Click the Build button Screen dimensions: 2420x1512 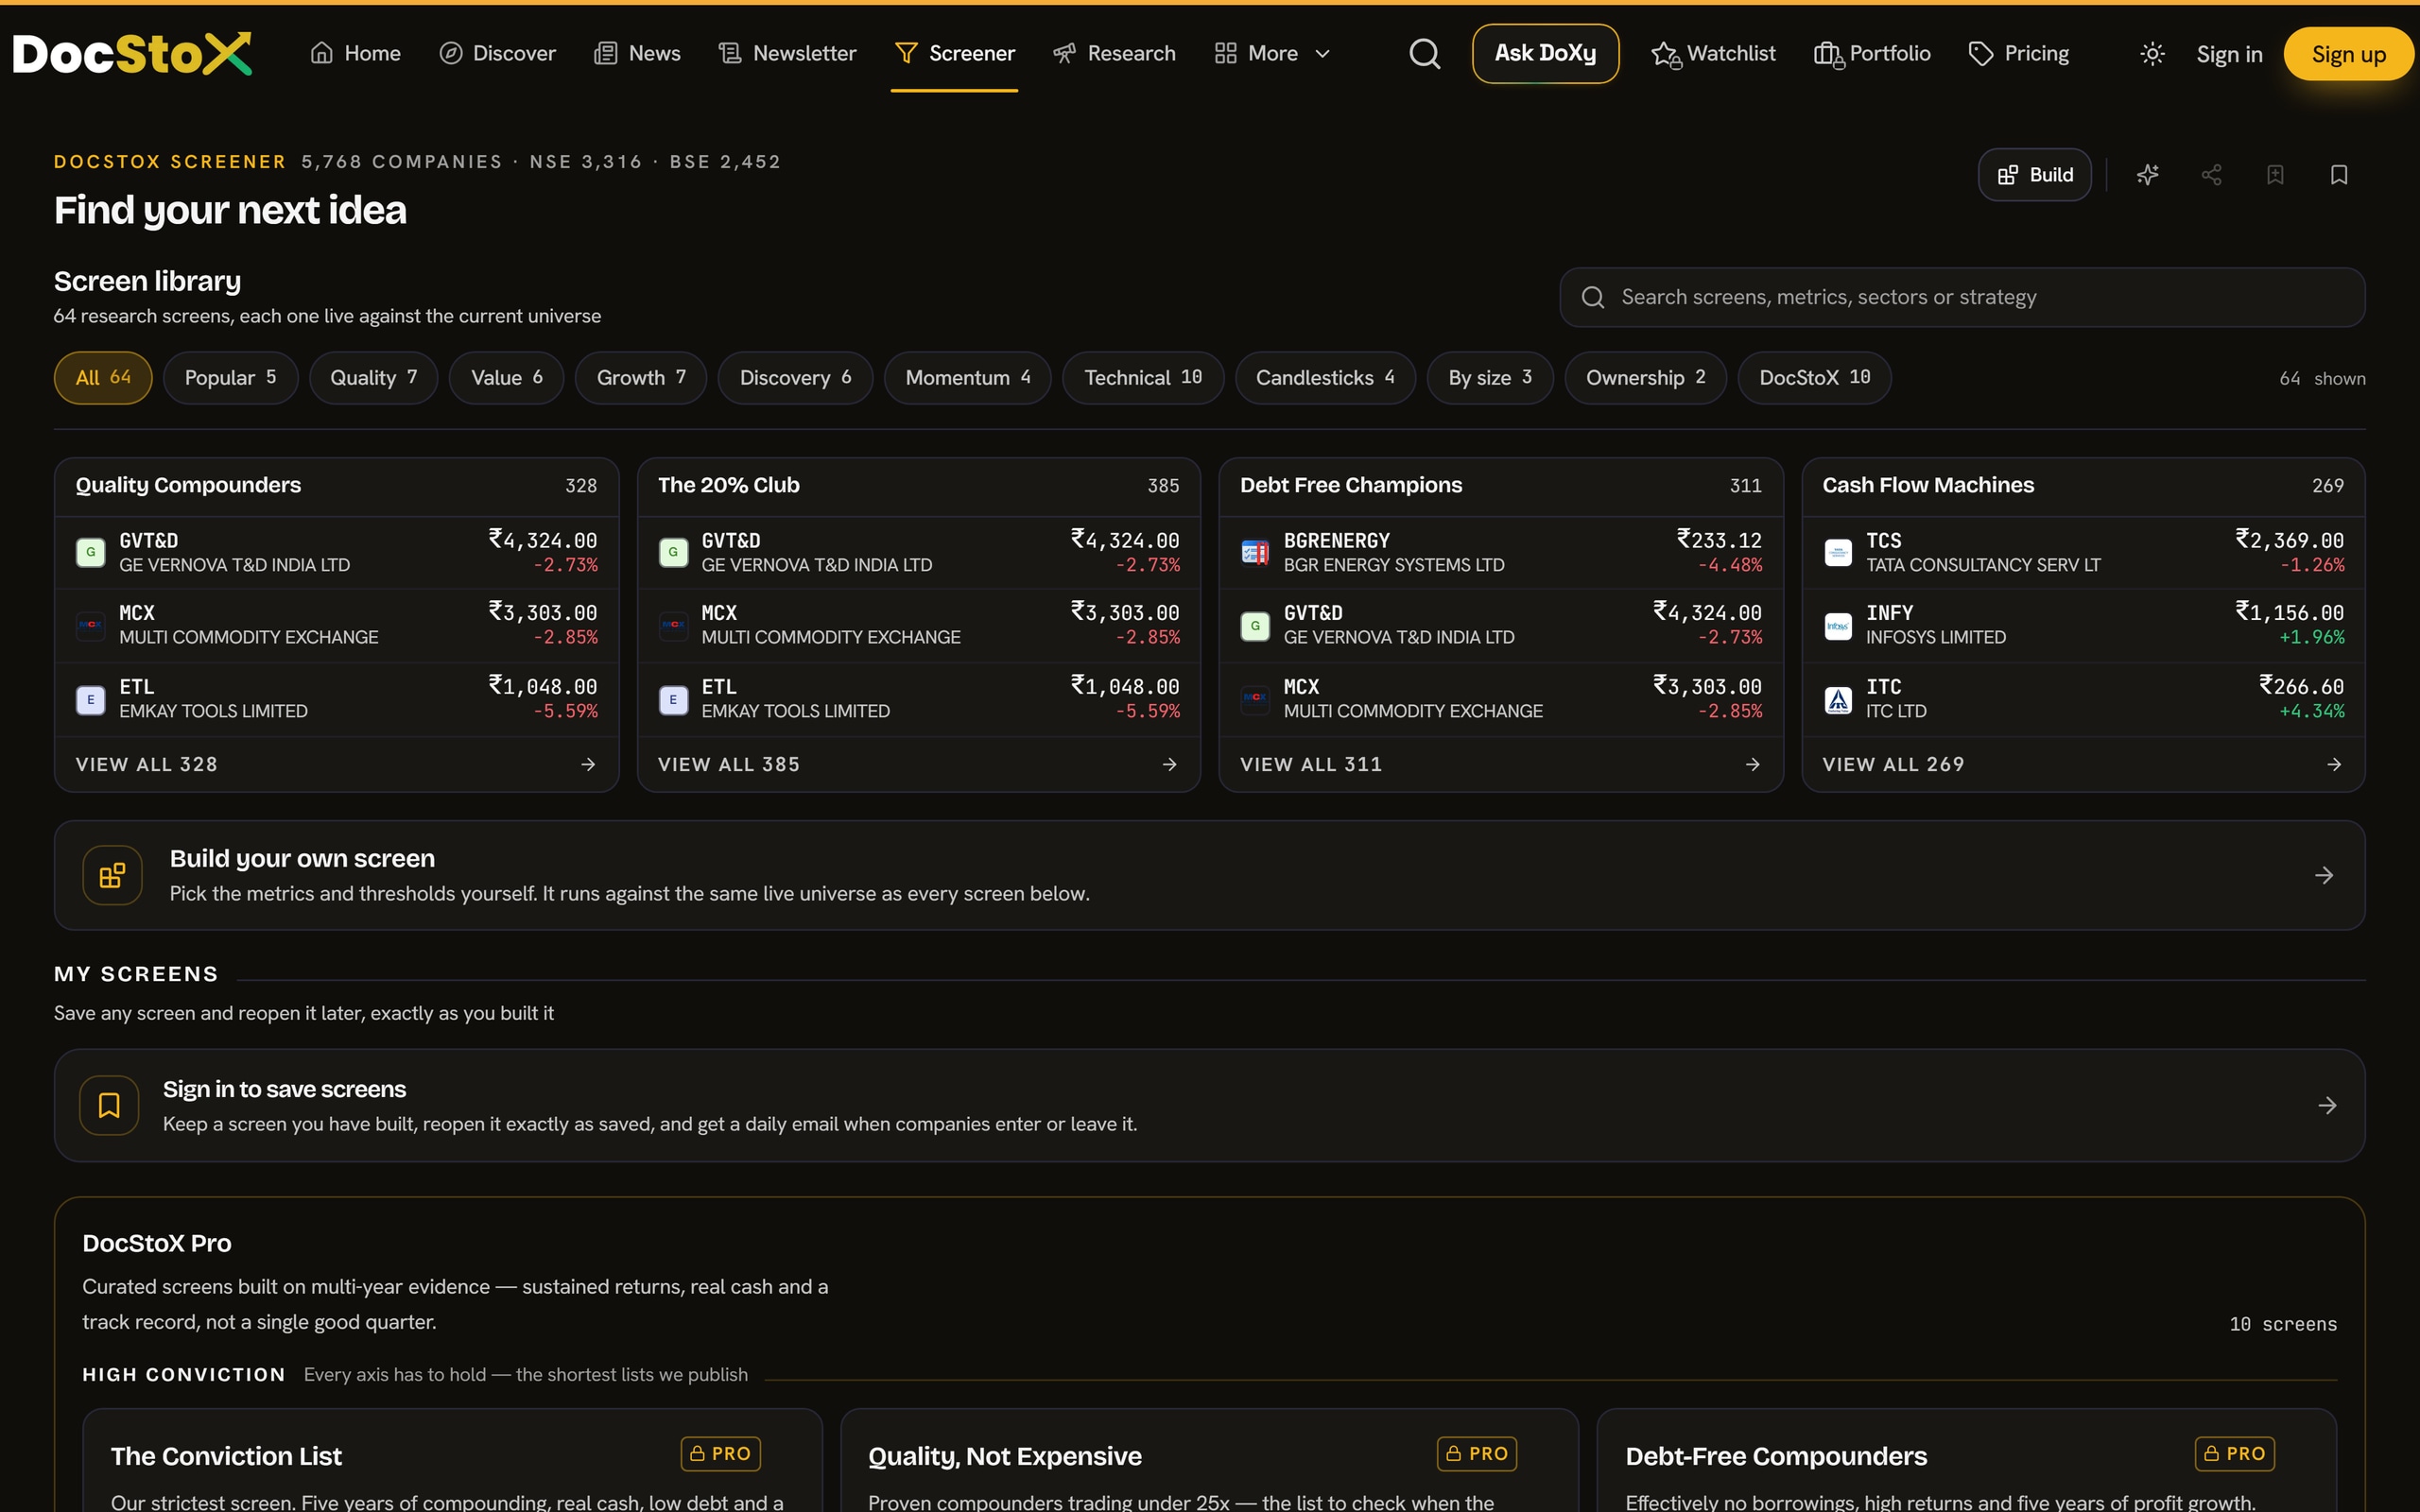[2034, 175]
